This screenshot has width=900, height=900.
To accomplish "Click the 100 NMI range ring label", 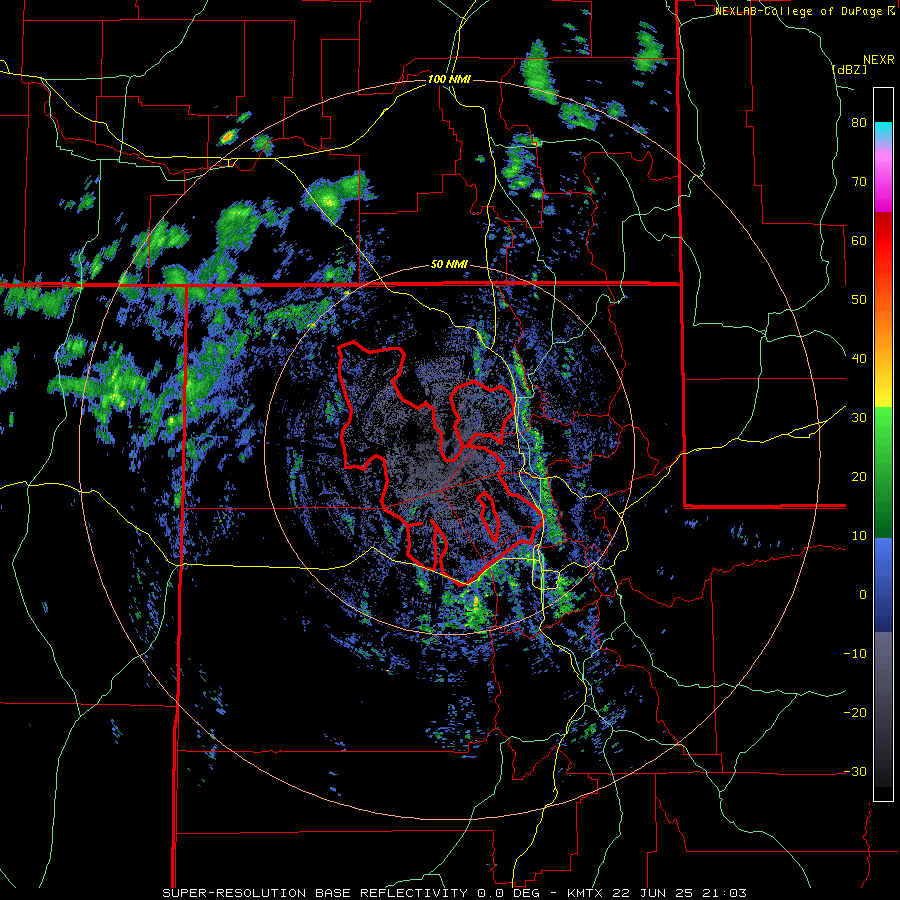I will click(x=449, y=79).
